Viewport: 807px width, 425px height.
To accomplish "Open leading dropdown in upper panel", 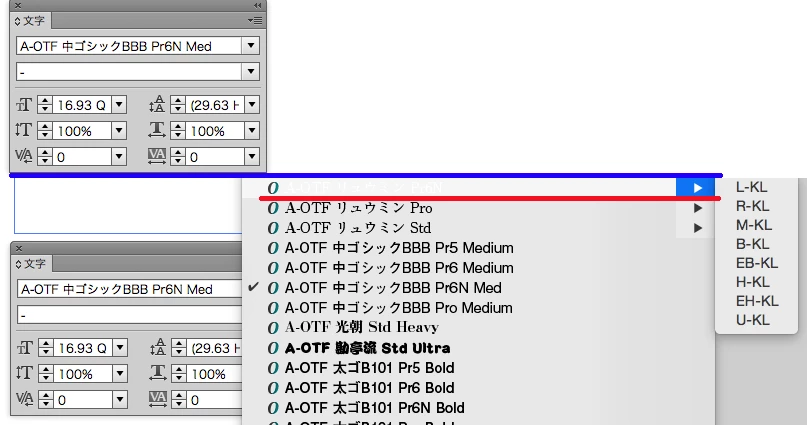I will coord(252,105).
